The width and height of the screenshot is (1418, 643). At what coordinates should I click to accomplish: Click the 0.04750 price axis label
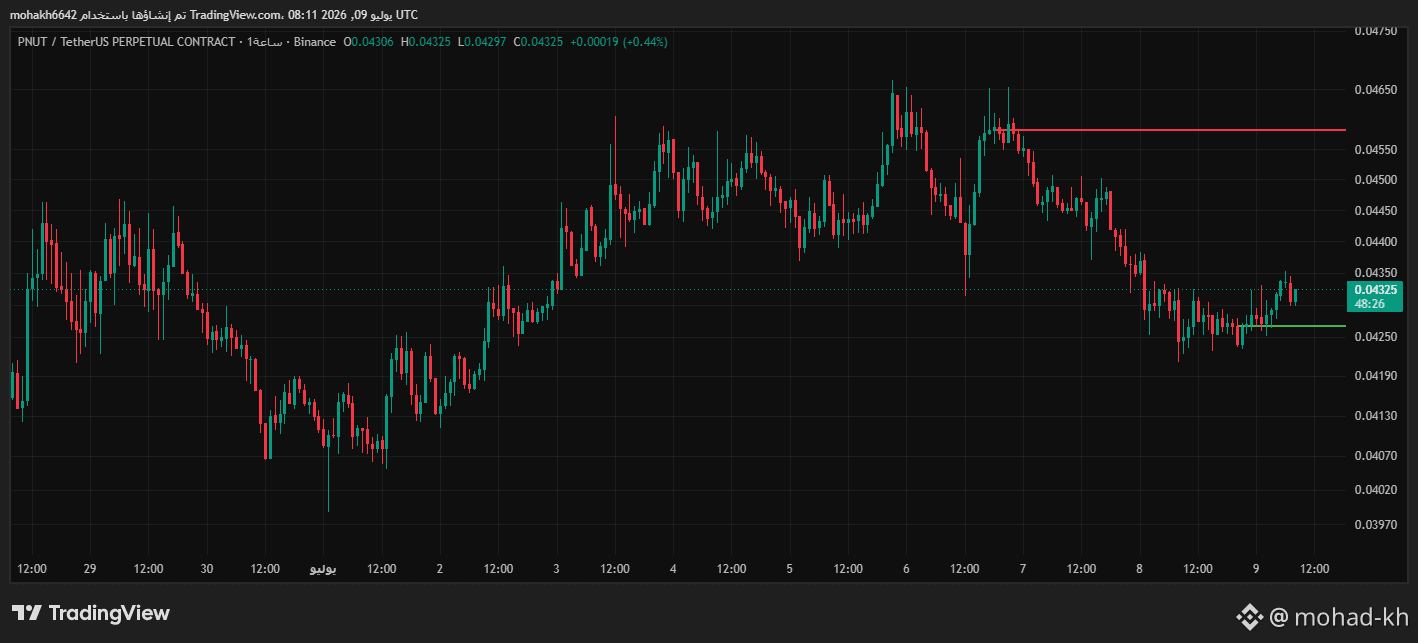pyautogui.click(x=1375, y=31)
